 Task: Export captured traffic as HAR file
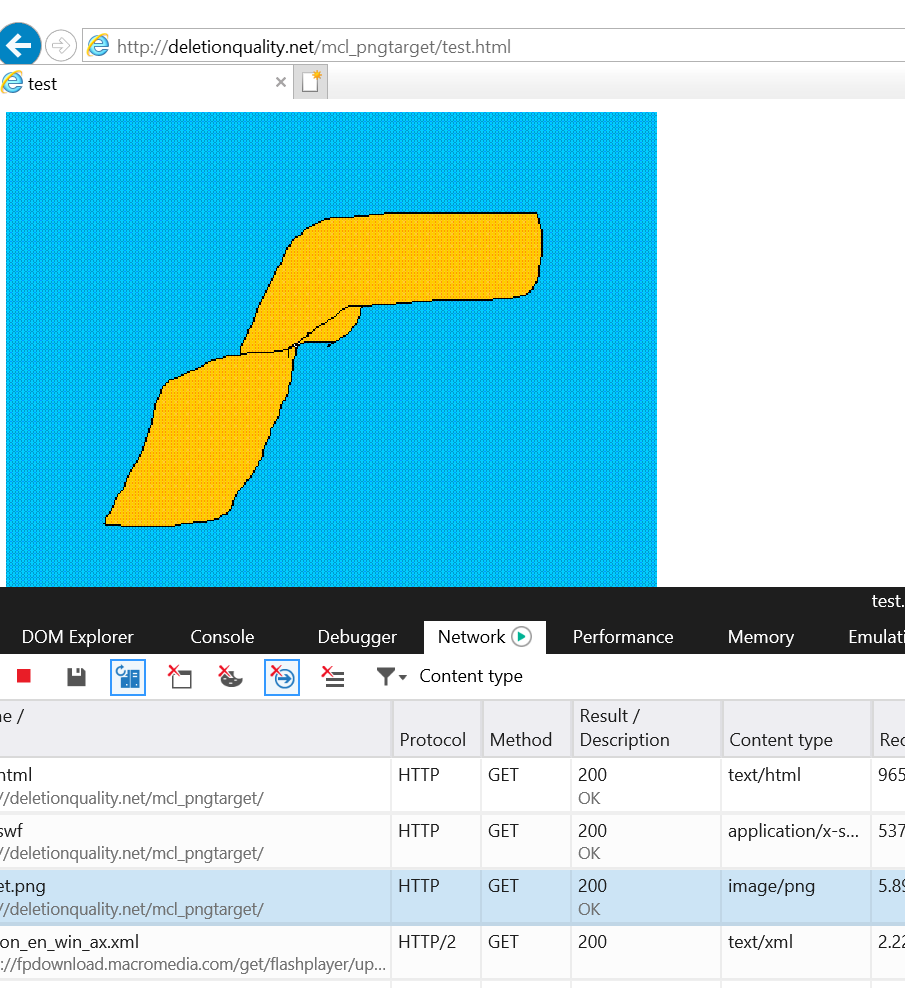click(x=75, y=677)
